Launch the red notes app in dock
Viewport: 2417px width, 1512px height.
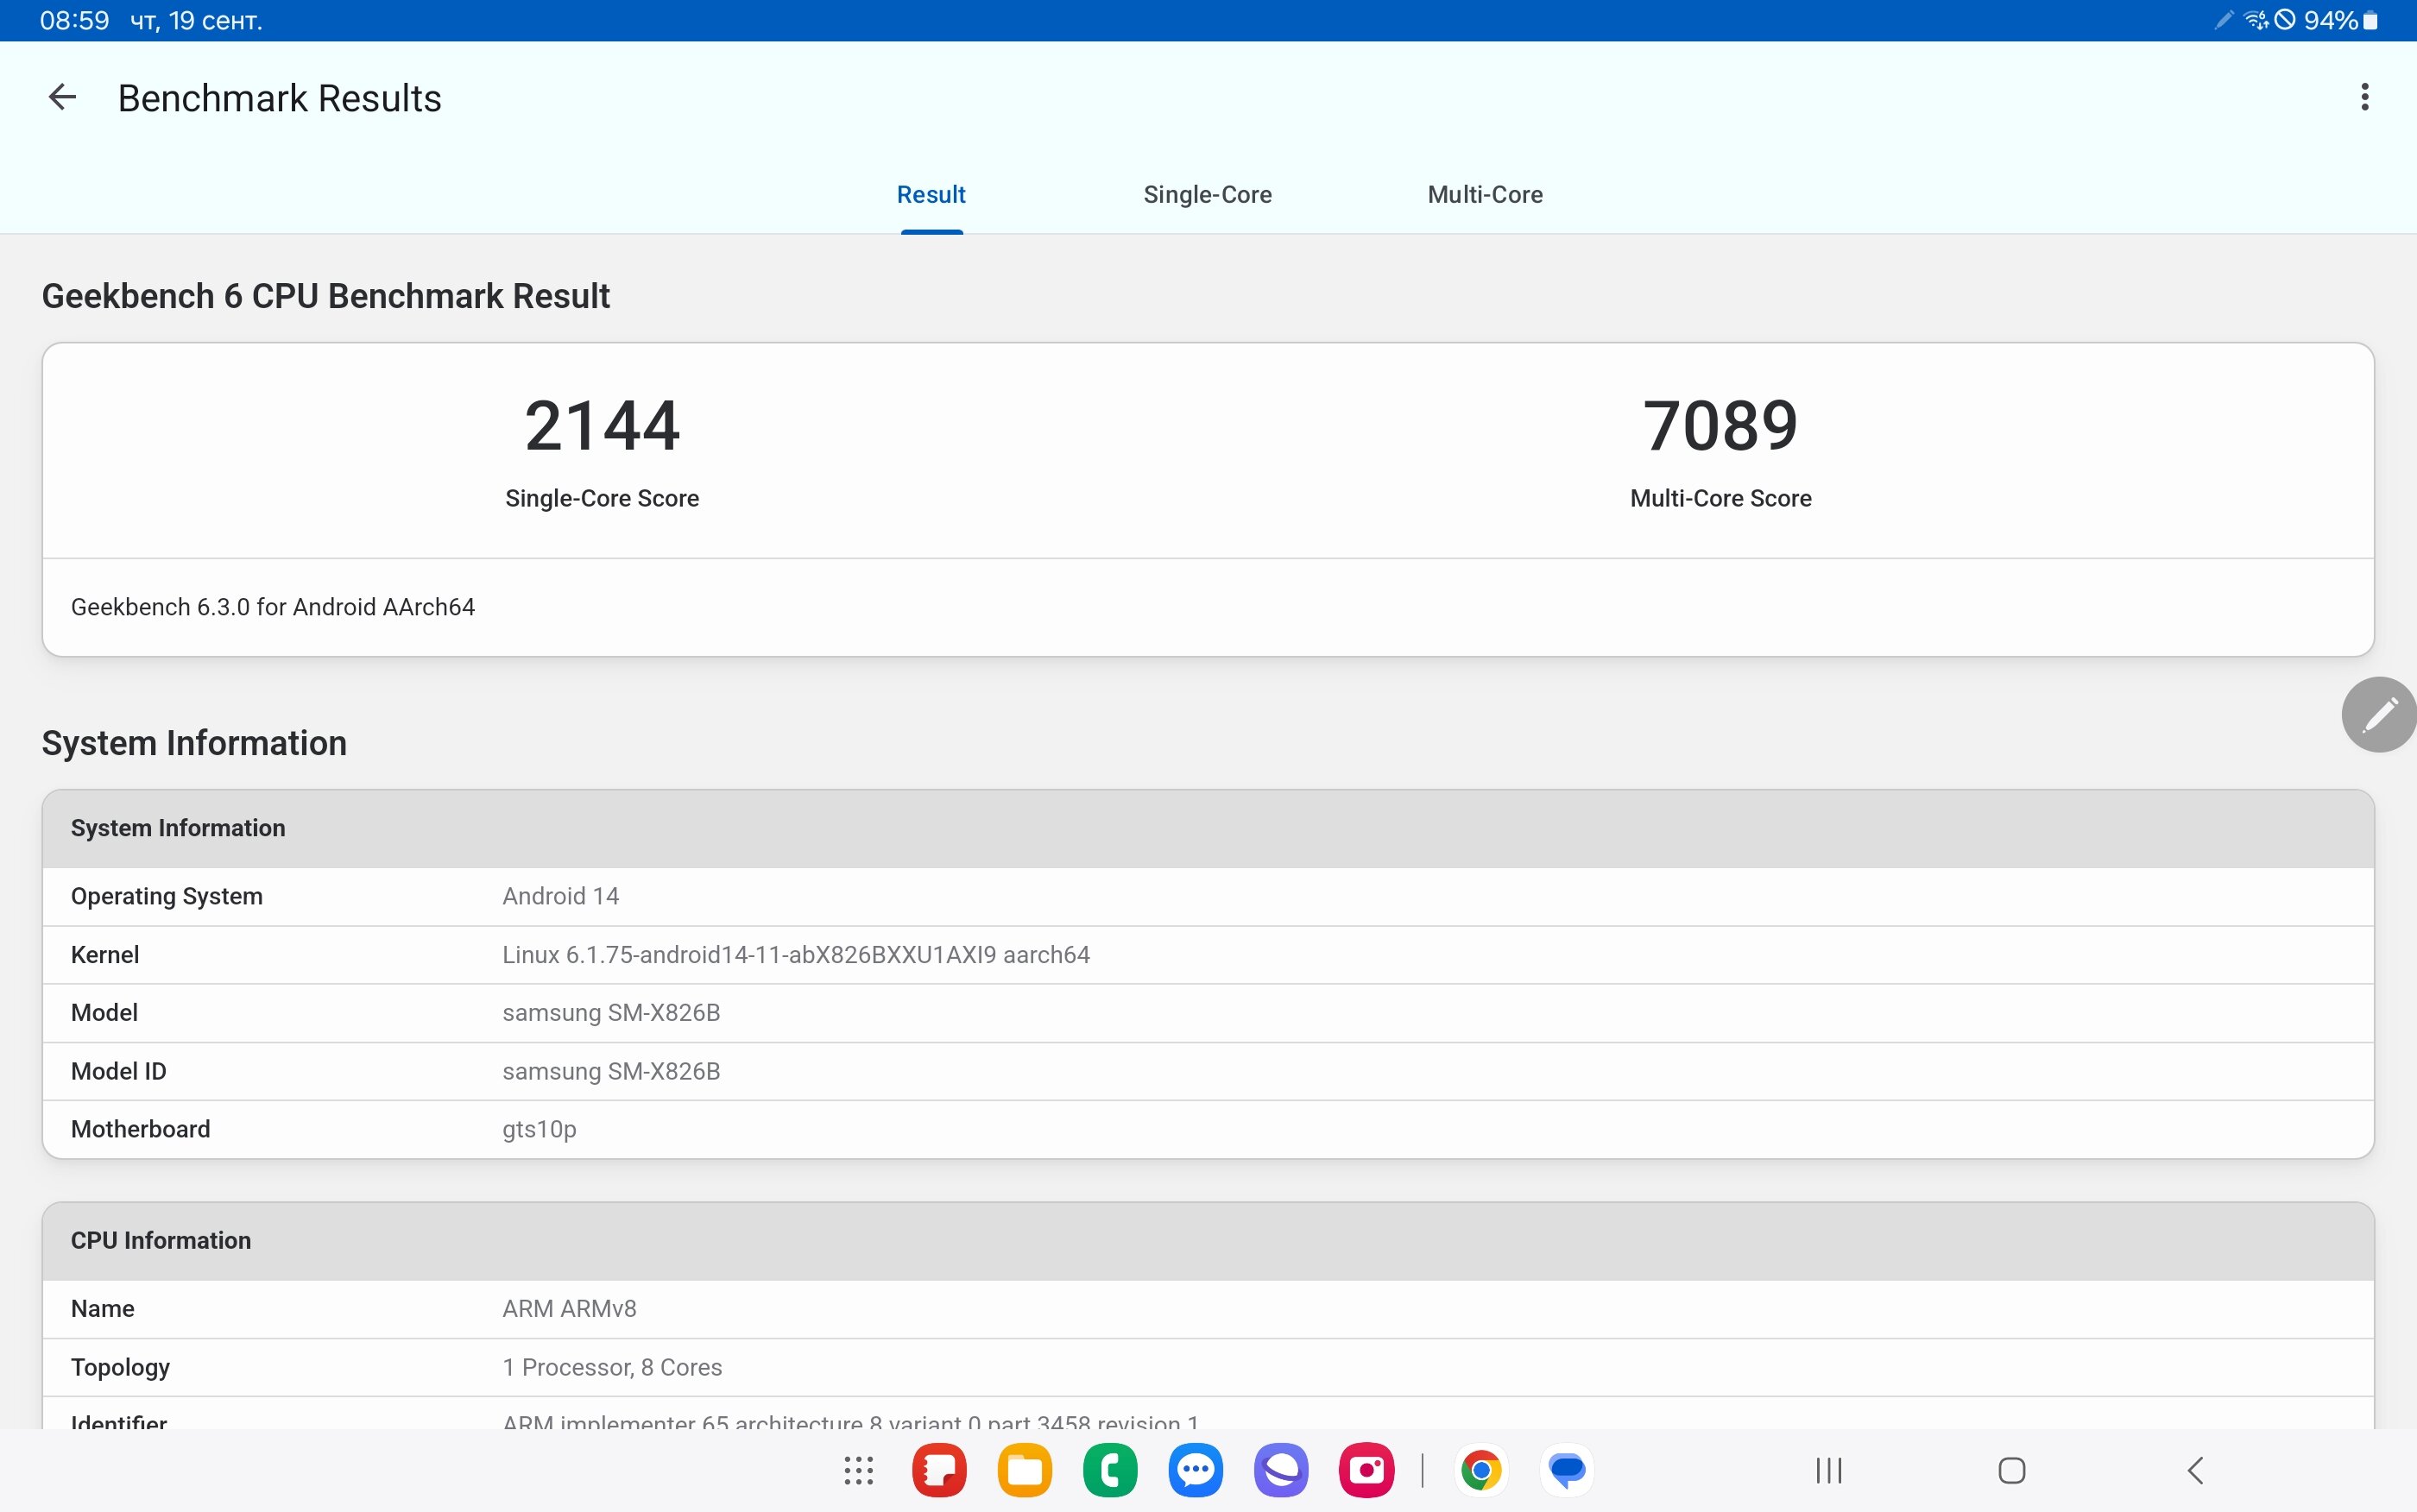pyautogui.click(x=939, y=1470)
